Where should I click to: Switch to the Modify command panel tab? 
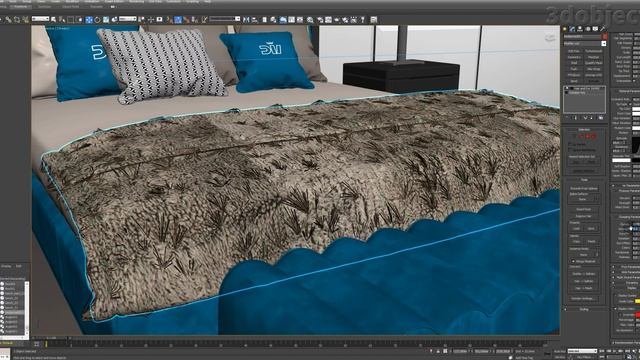coord(572,29)
